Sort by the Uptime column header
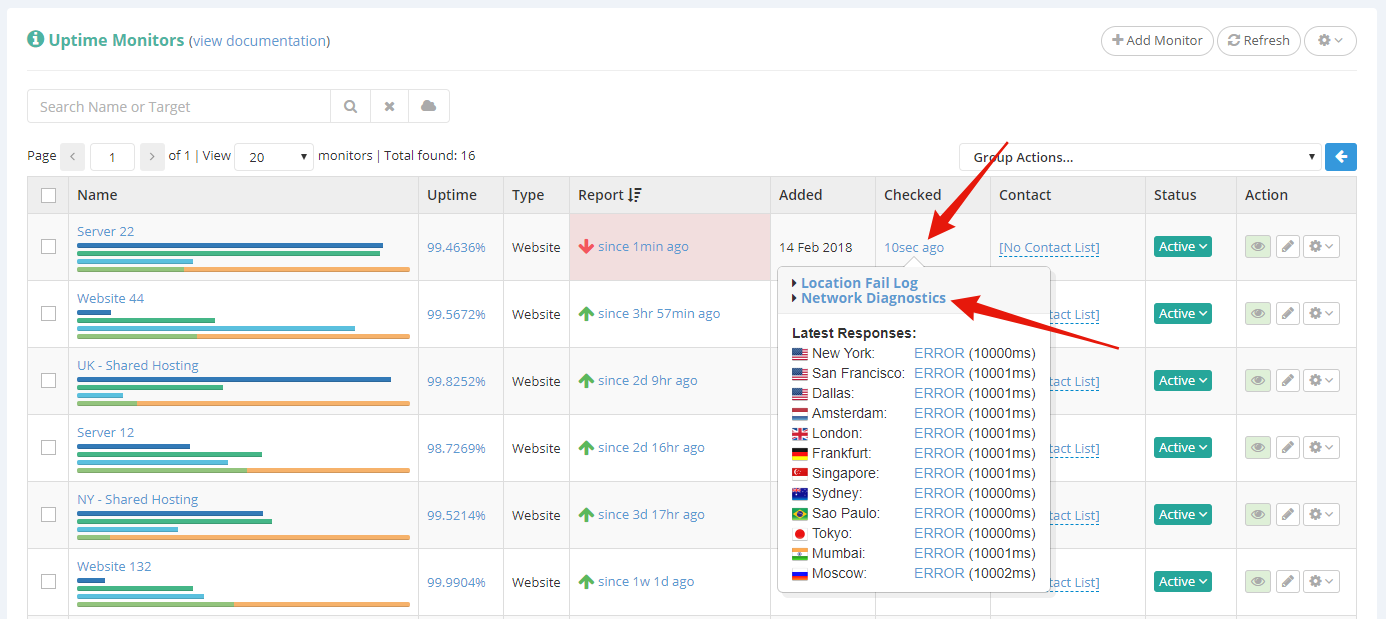This screenshot has height=619, width=1386. tap(452, 195)
